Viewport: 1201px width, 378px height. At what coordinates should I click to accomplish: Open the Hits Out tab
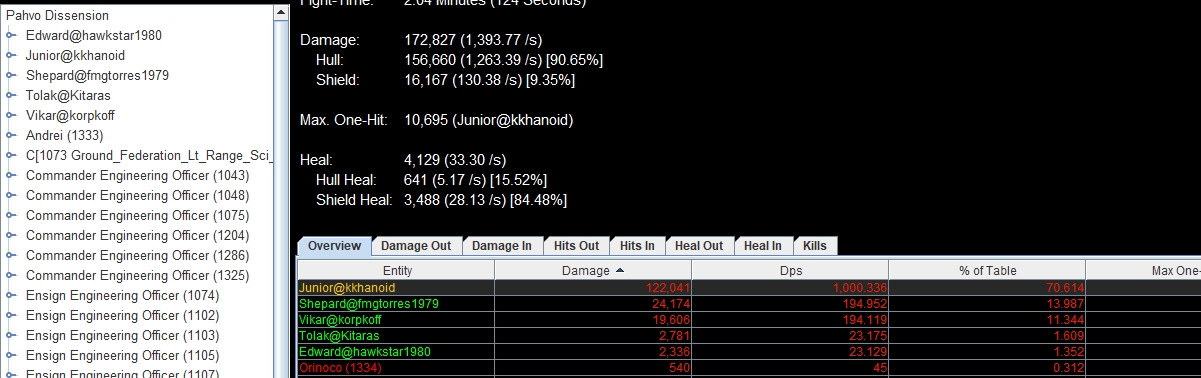pyautogui.click(x=576, y=246)
